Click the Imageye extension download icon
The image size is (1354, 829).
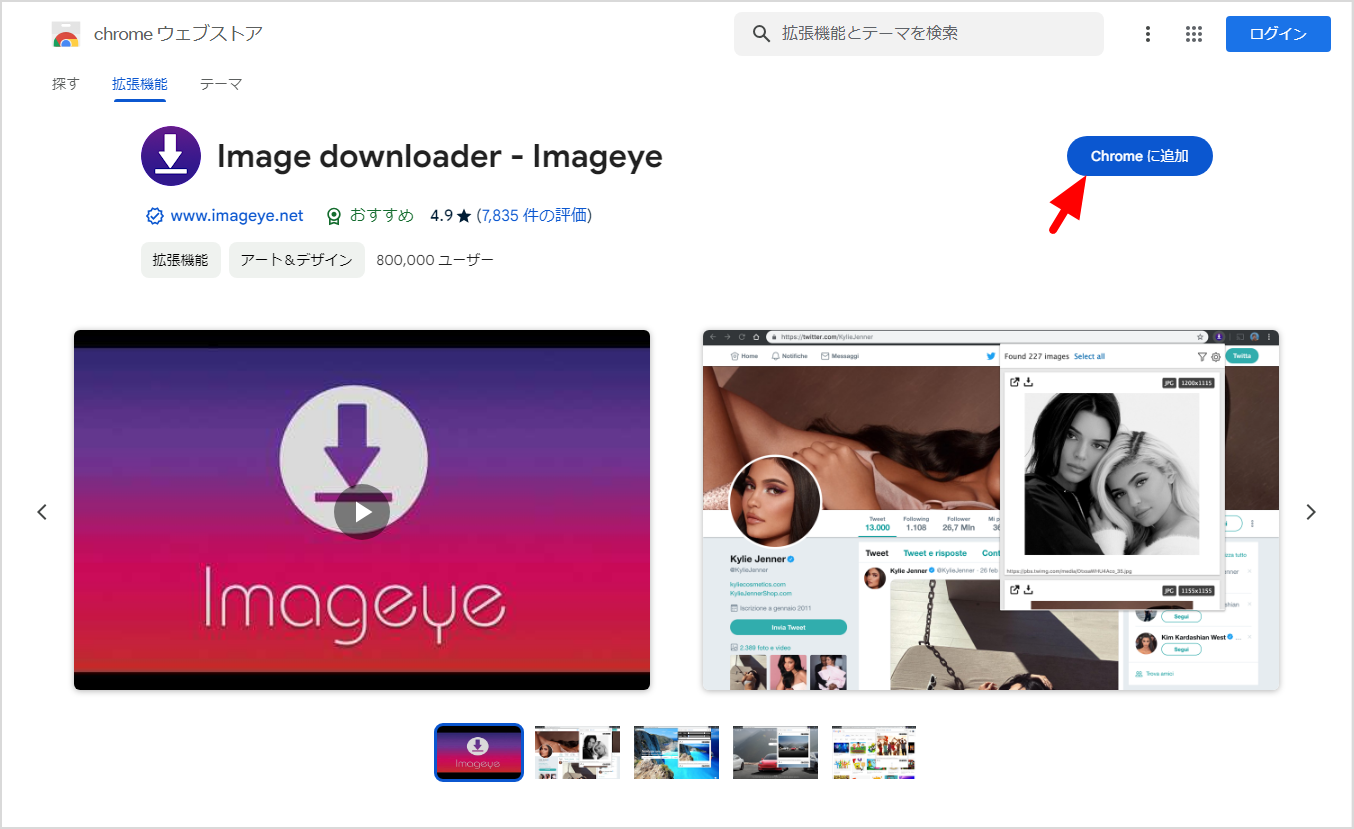point(171,156)
